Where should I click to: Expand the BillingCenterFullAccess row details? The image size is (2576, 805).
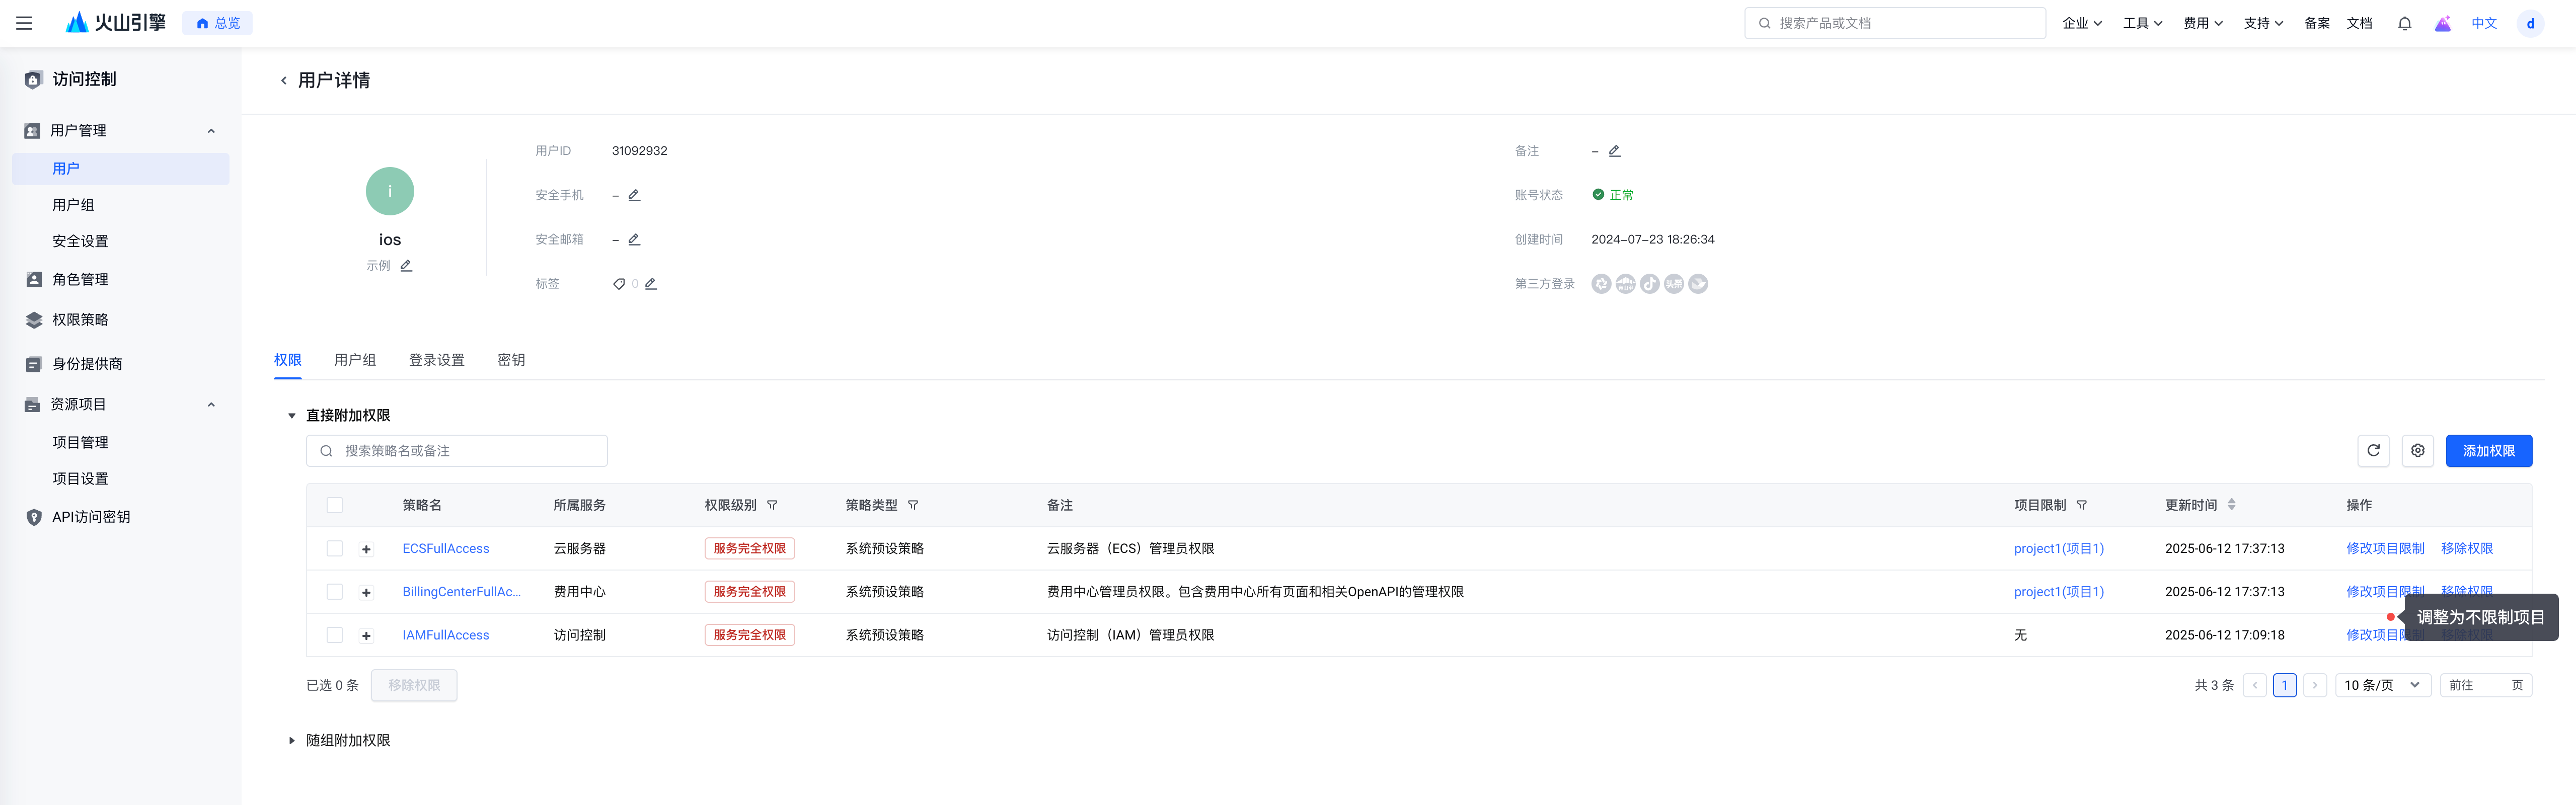coord(366,592)
